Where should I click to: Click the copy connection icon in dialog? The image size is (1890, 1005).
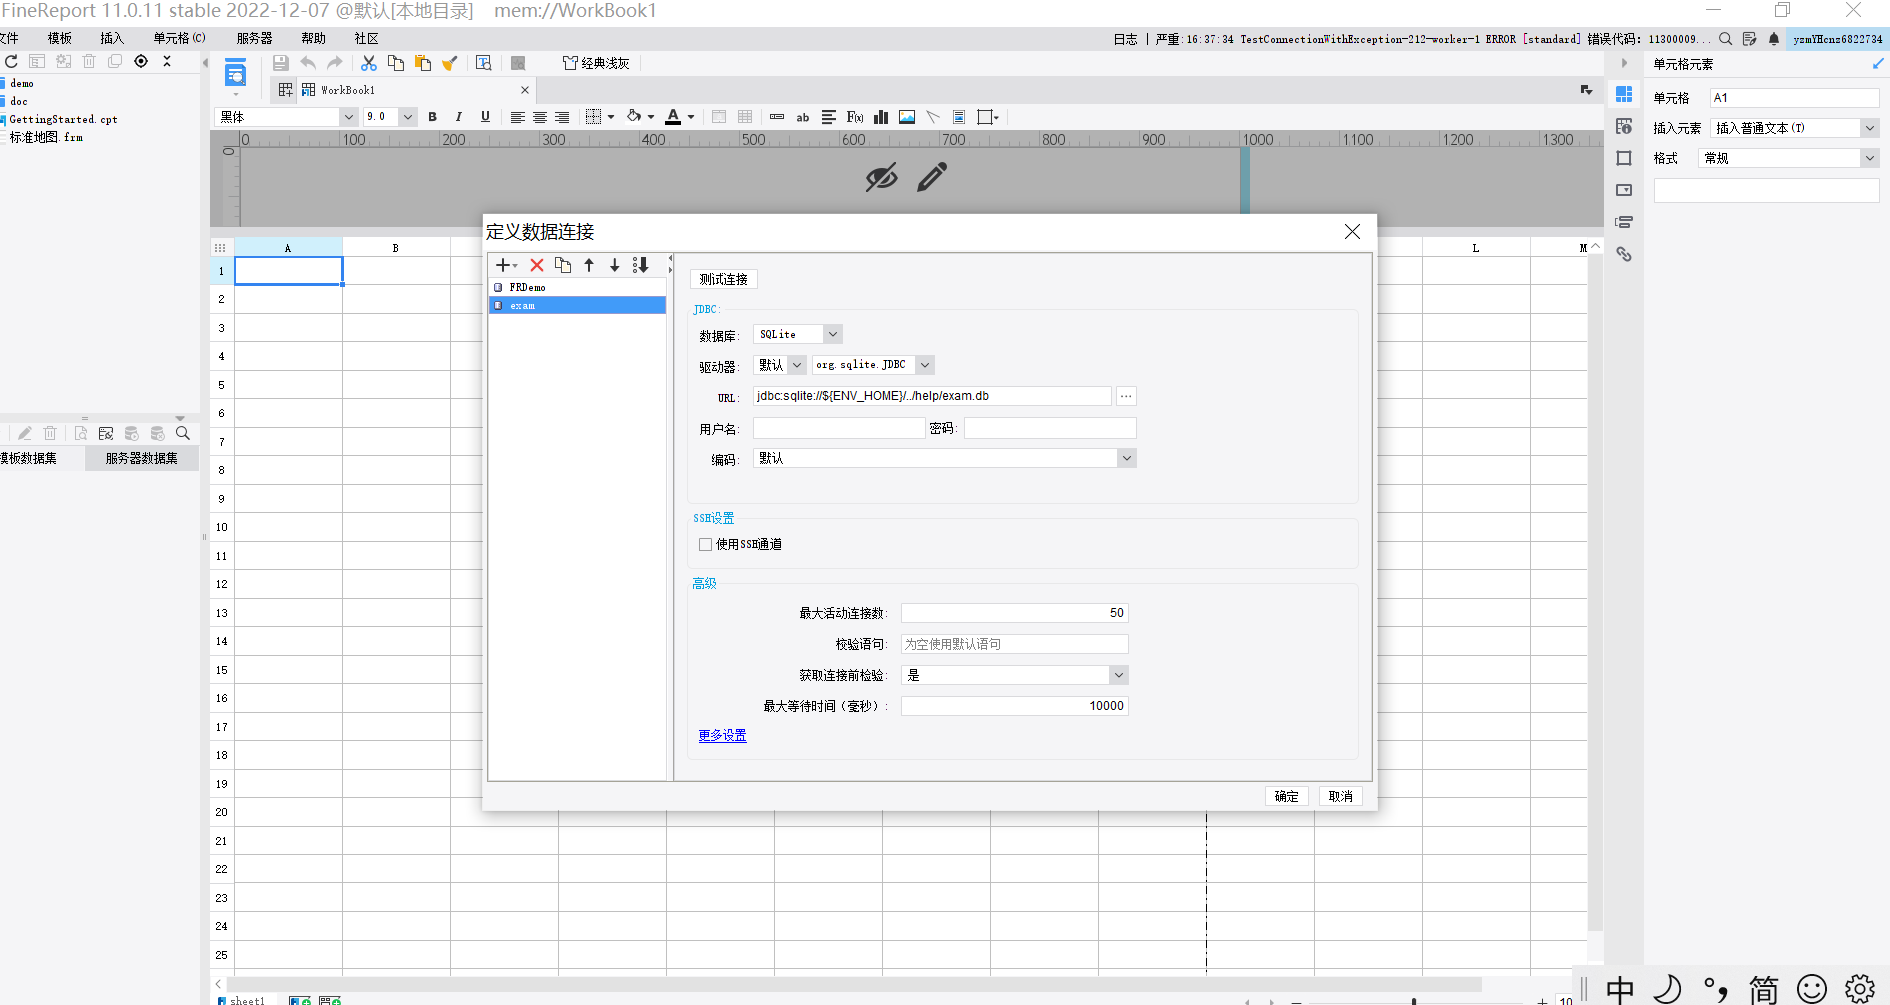pos(563,265)
